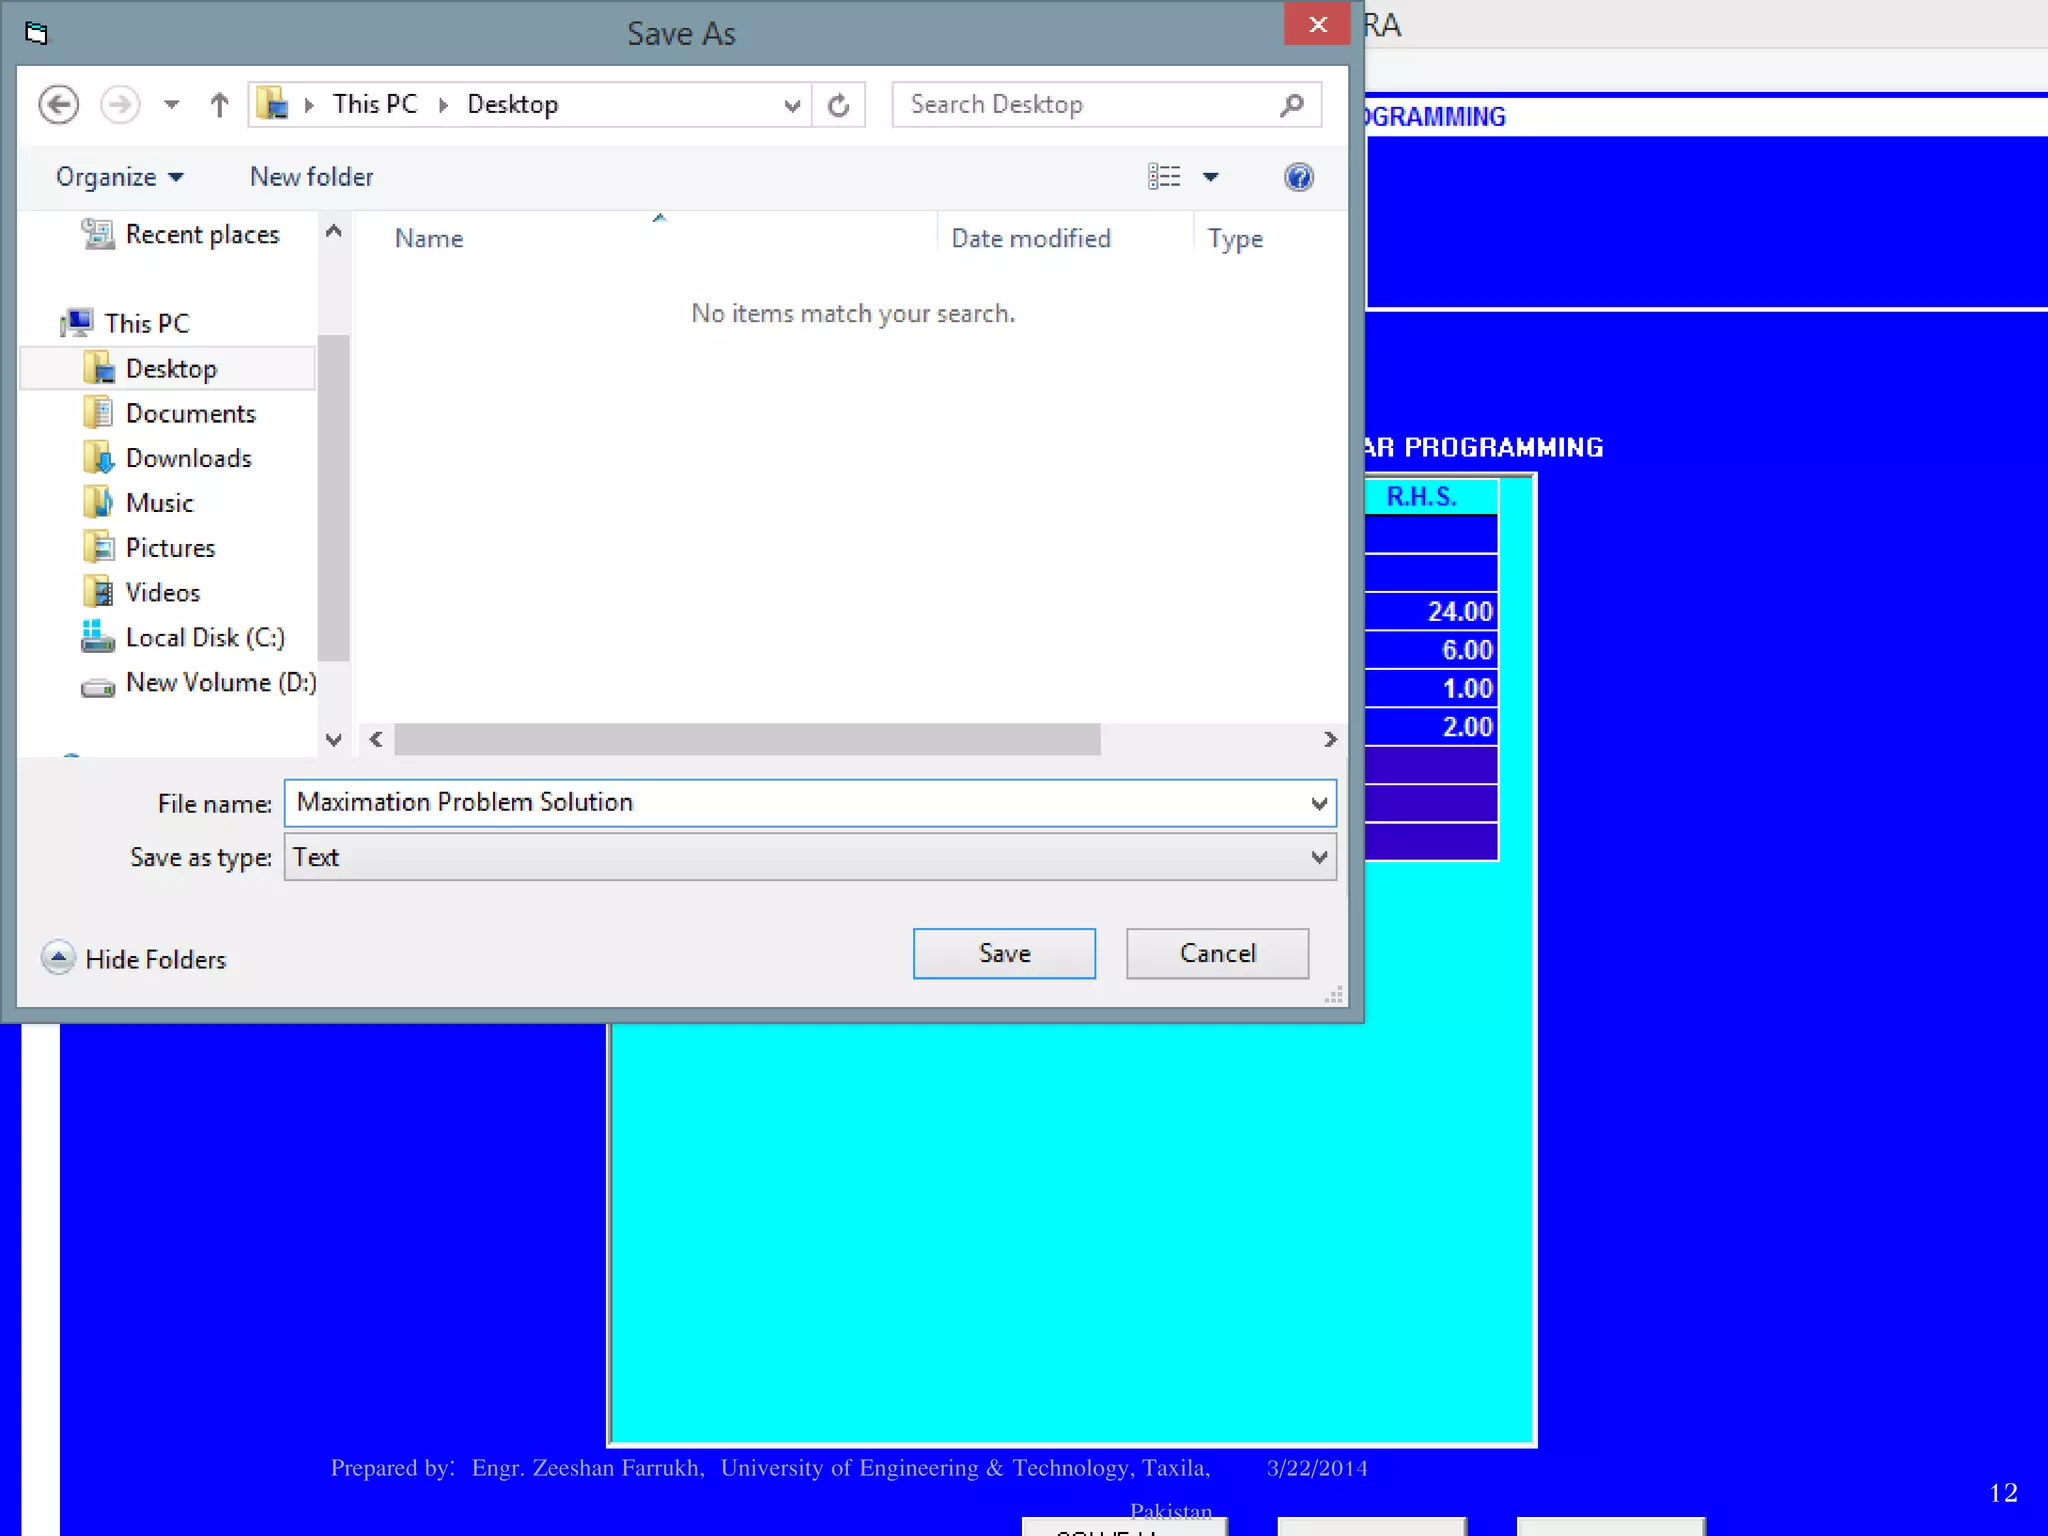Click the Back navigation arrow

pos(58,104)
